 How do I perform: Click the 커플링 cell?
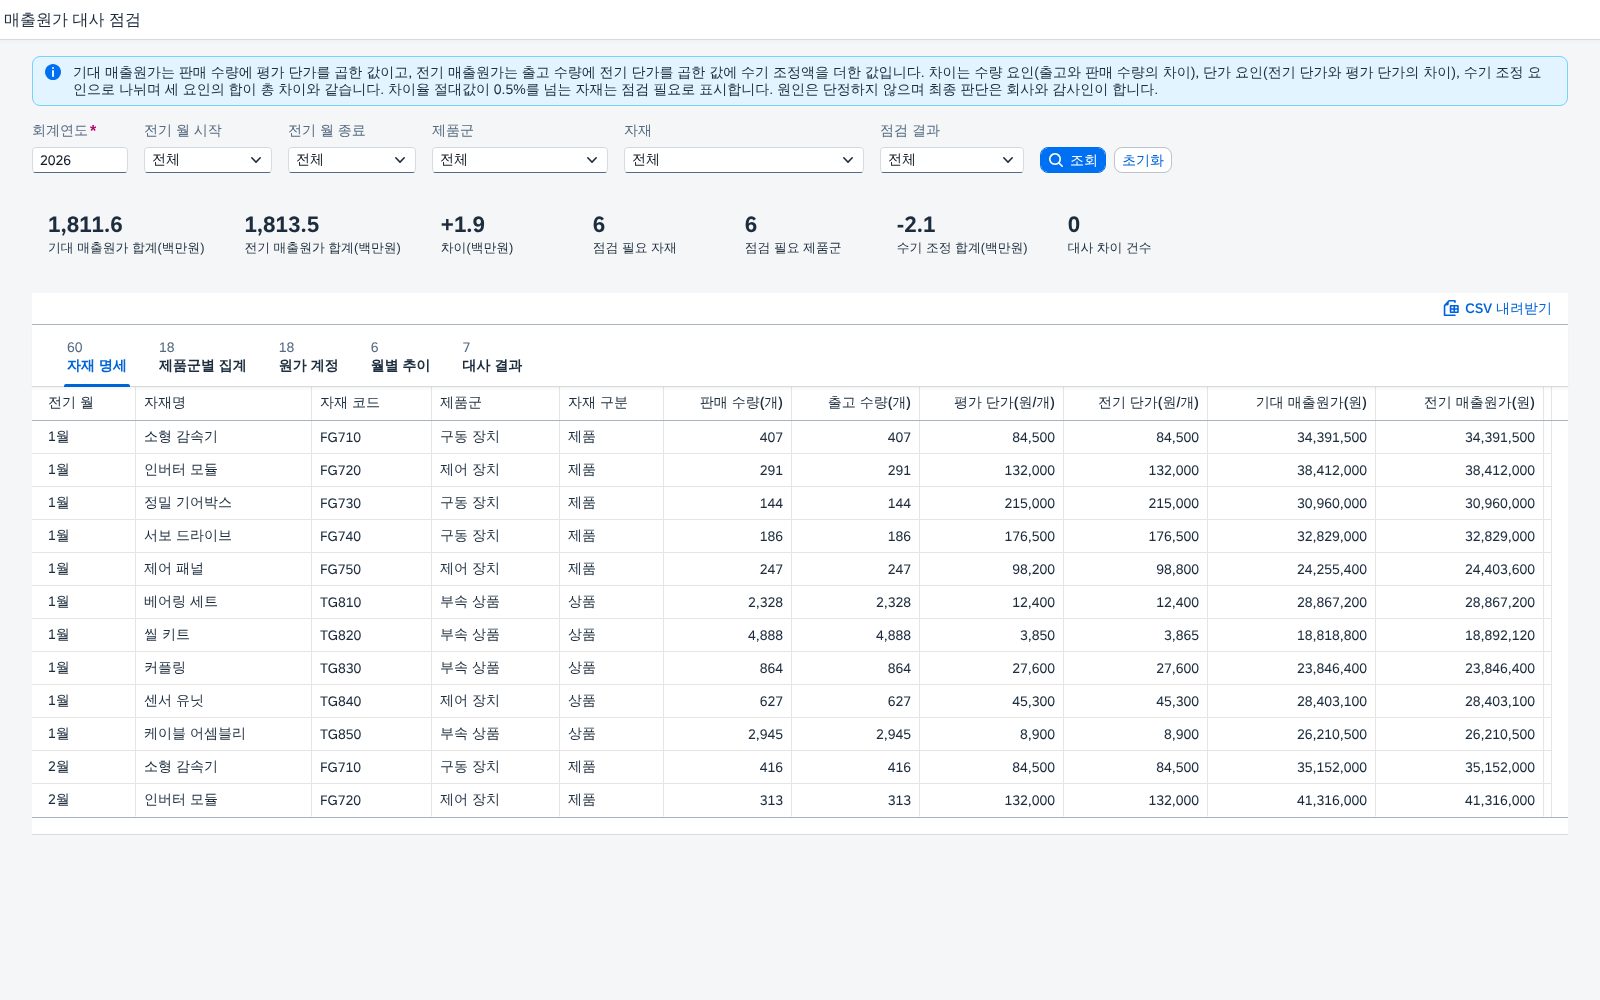(224, 668)
